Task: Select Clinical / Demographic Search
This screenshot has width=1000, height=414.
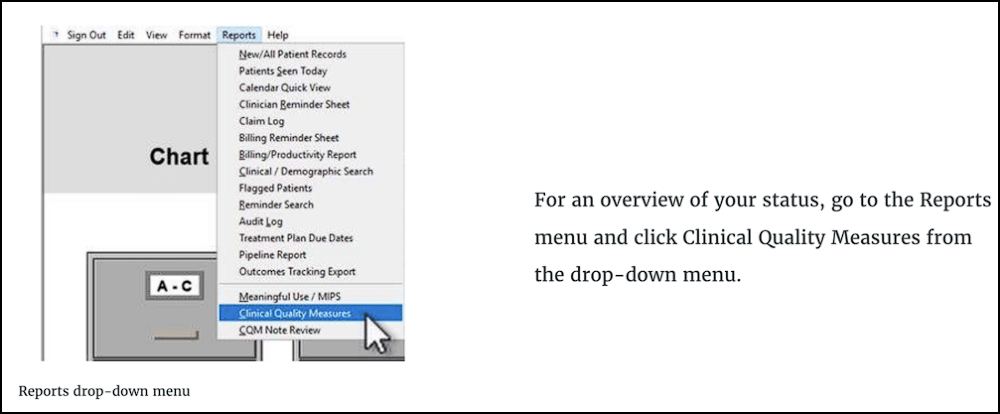Action: click(x=306, y=171)
